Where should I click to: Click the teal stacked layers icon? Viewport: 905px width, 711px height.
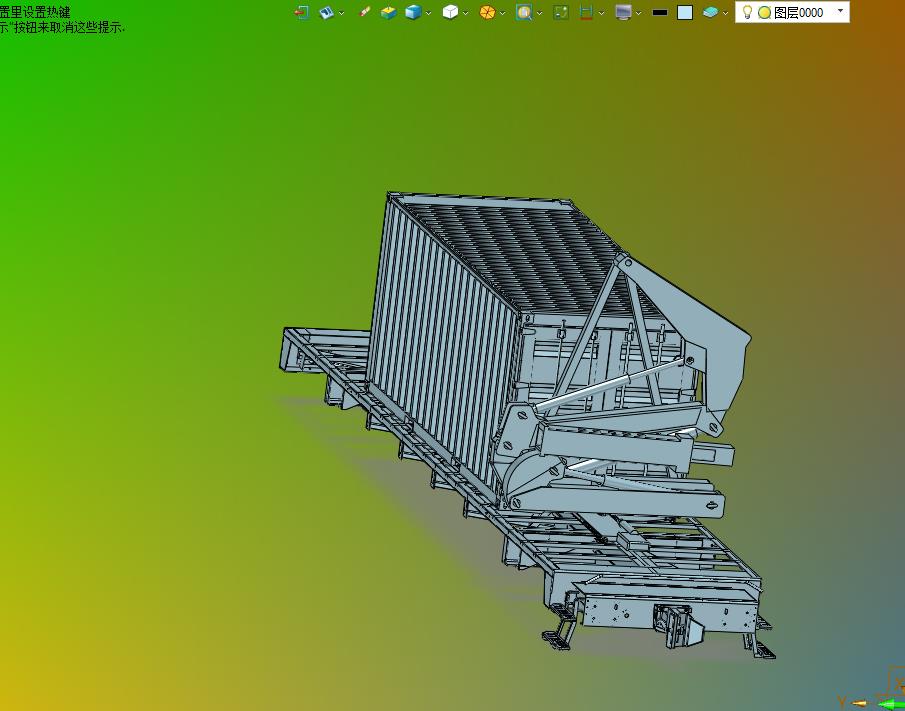pos(710,12)
